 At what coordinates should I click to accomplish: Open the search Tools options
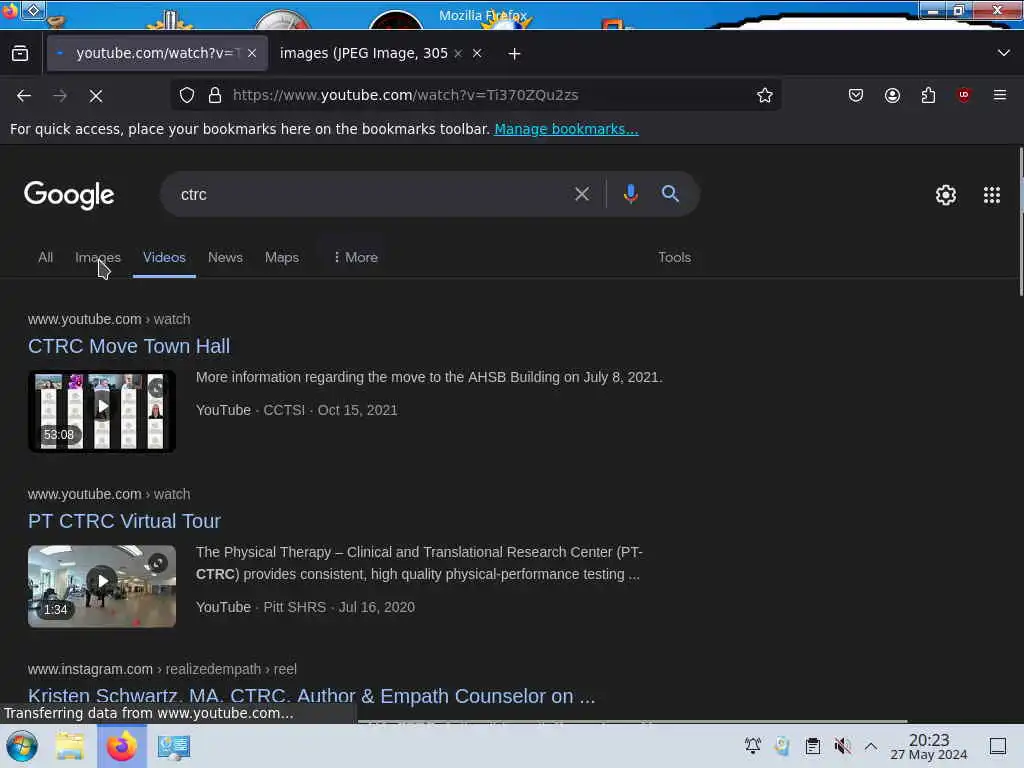[675, 257]
